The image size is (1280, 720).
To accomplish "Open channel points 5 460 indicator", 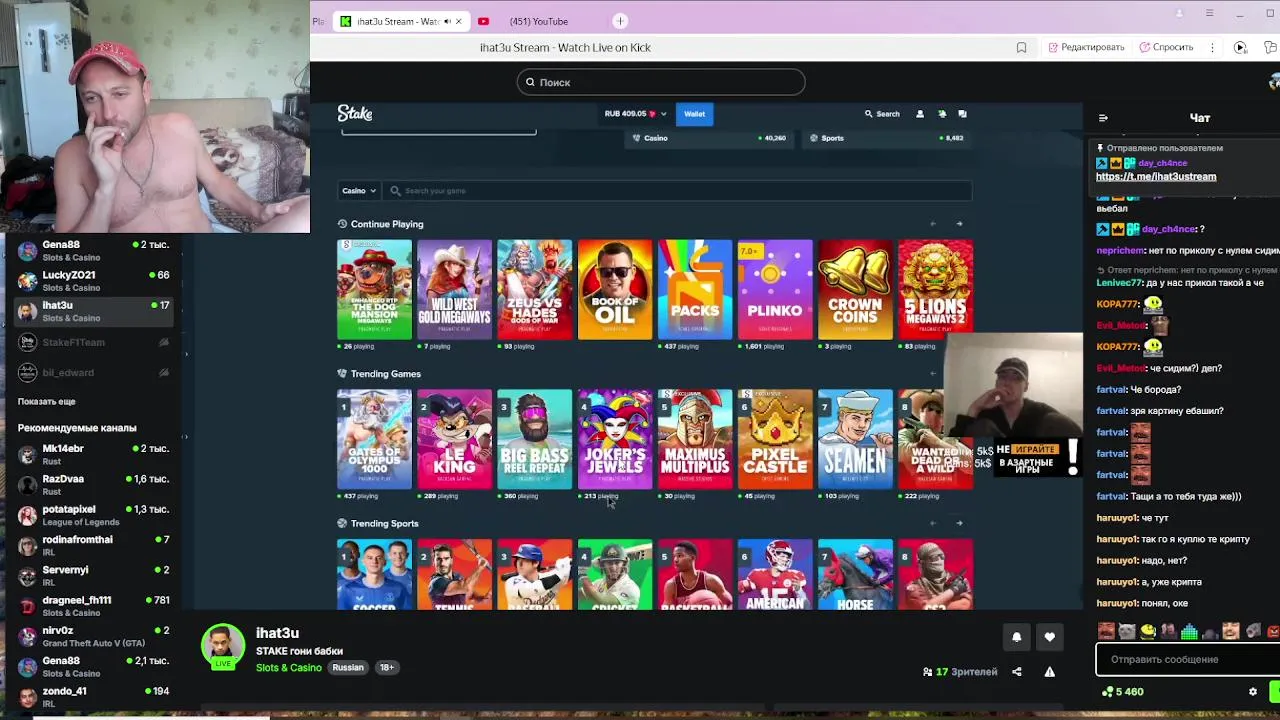I will (x=1123, y=691).
